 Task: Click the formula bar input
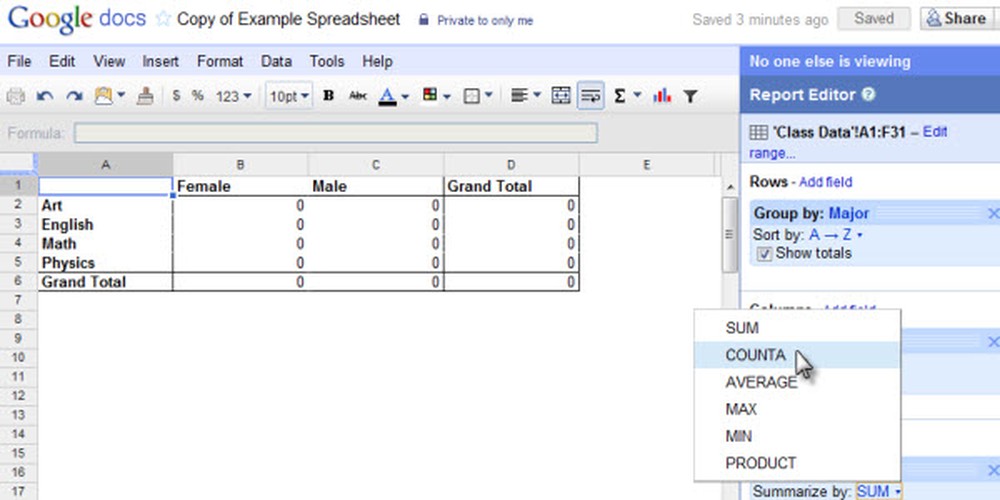335,133
